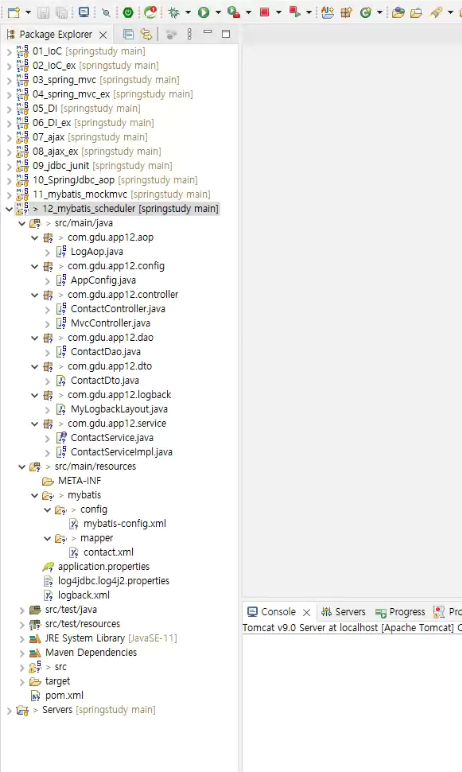
Task: Click the green Run button
Action: coord(203,12)
